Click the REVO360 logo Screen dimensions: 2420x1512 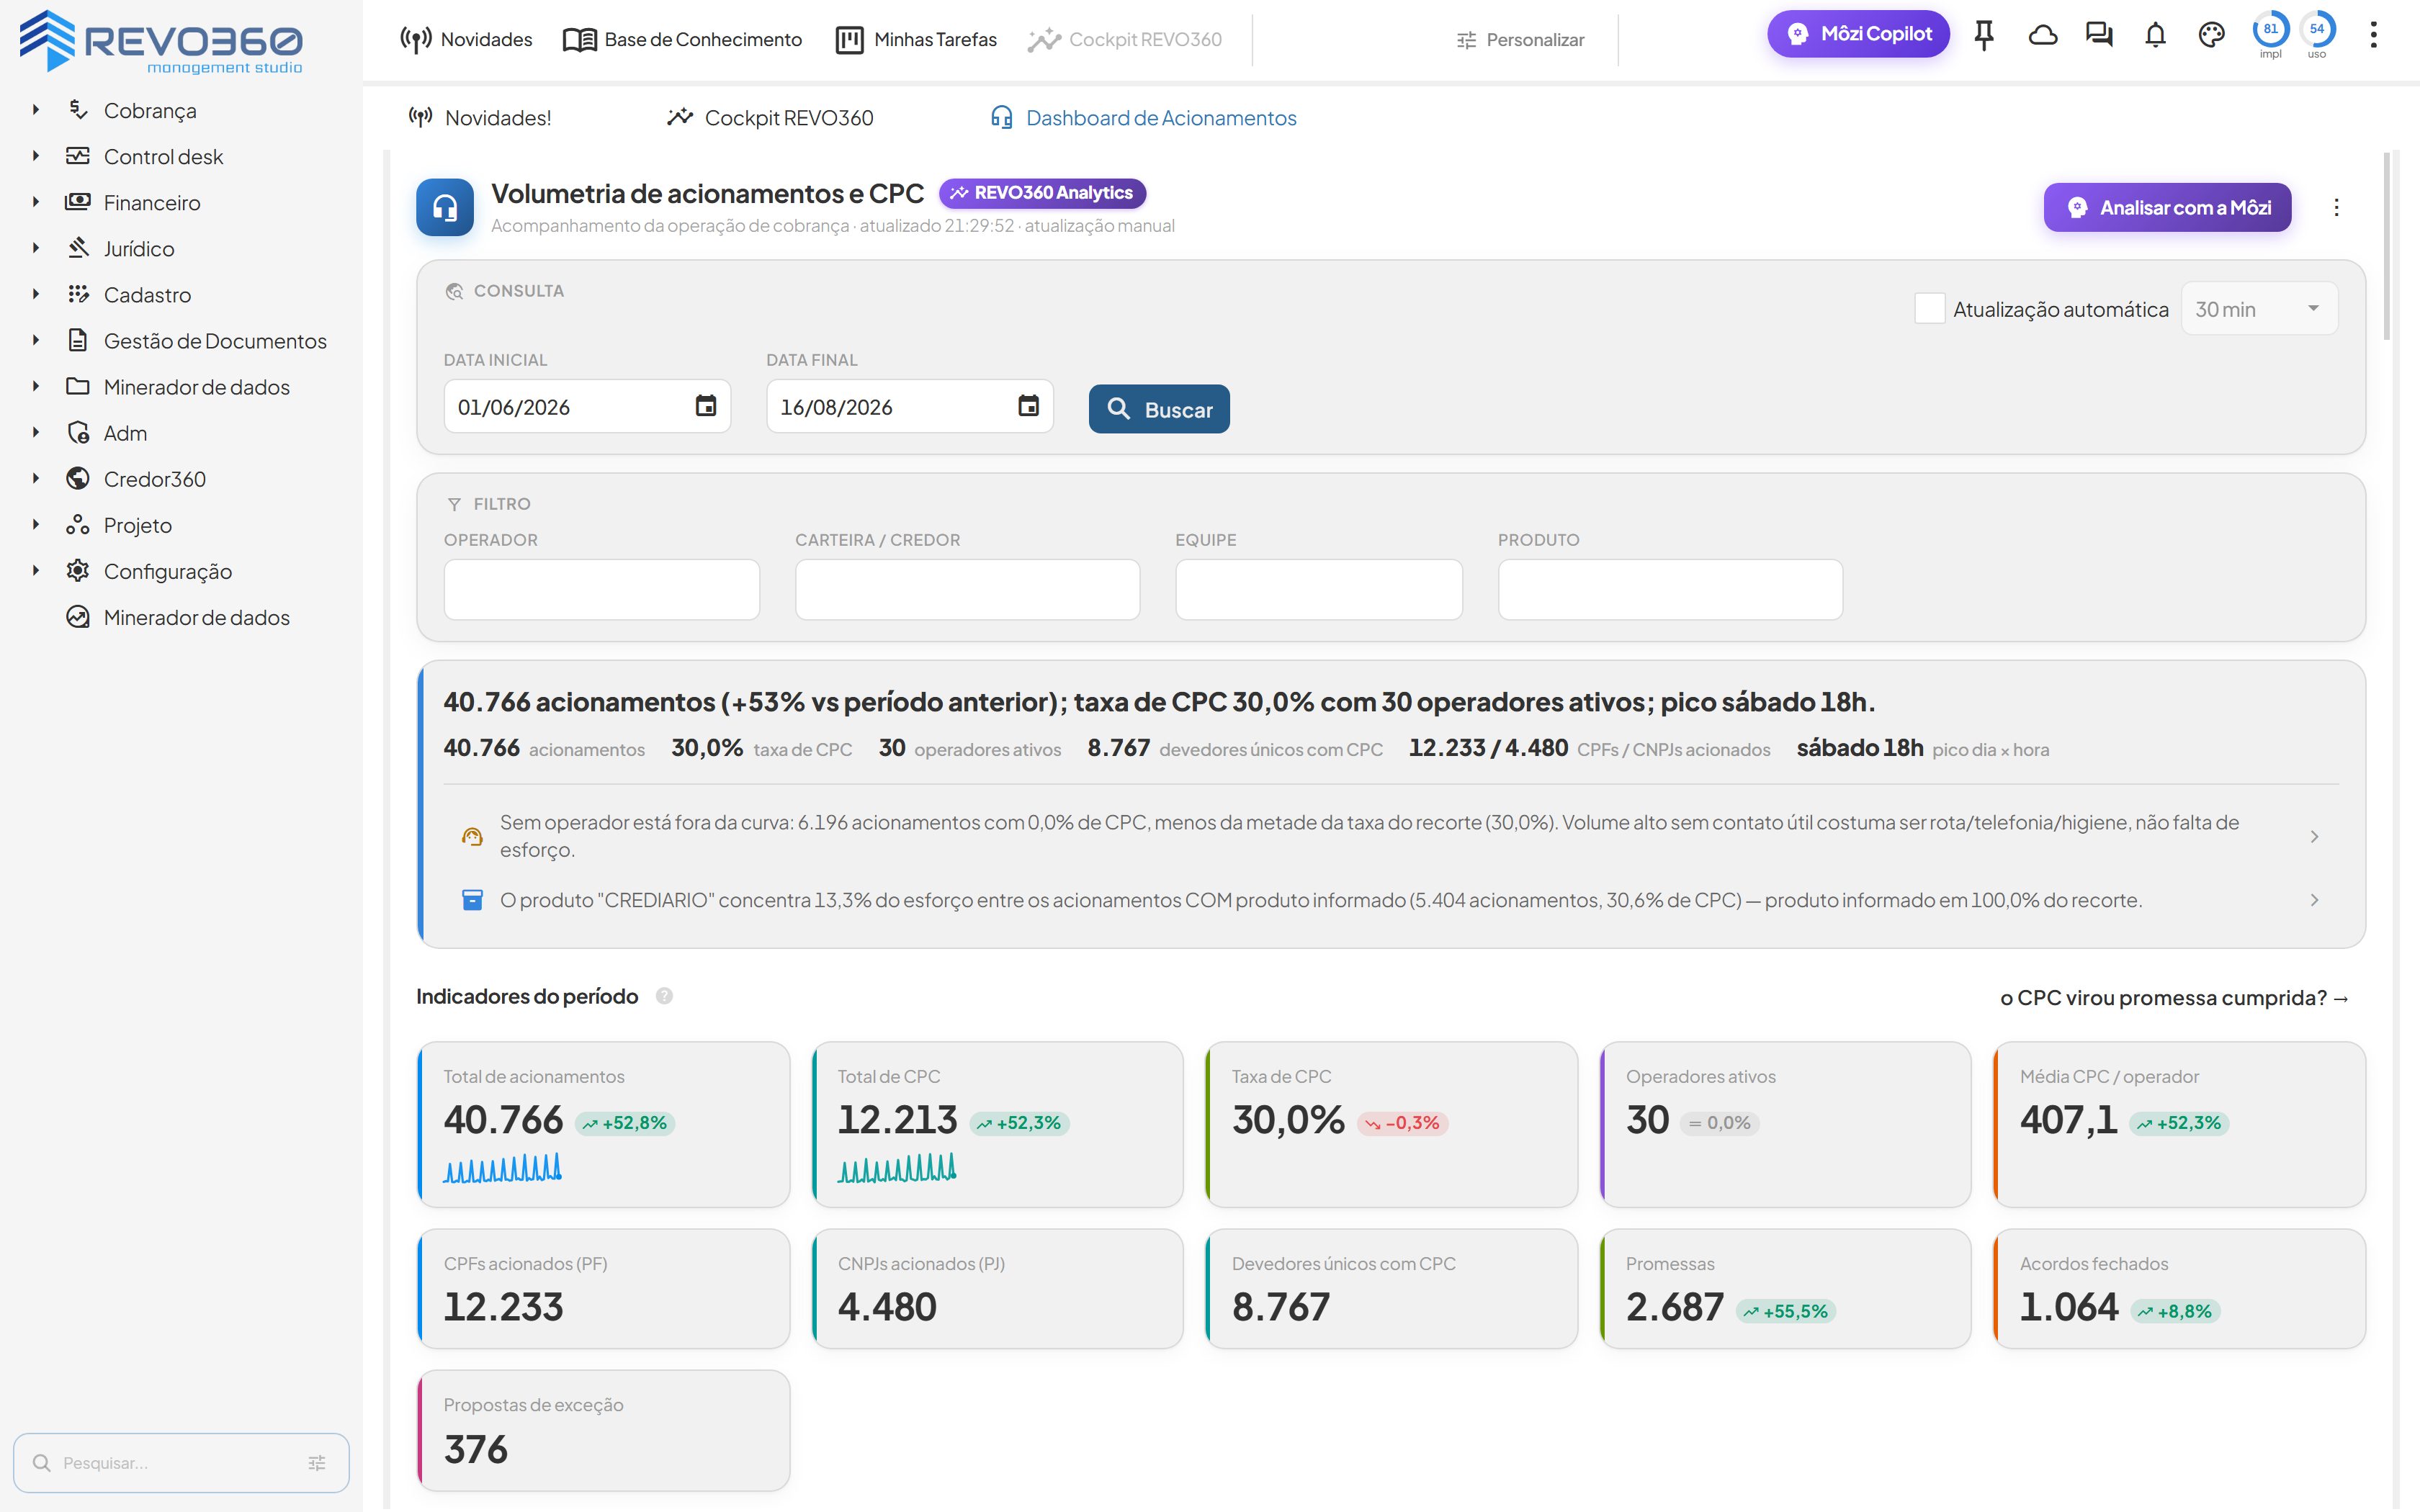(x=160, y=41)
